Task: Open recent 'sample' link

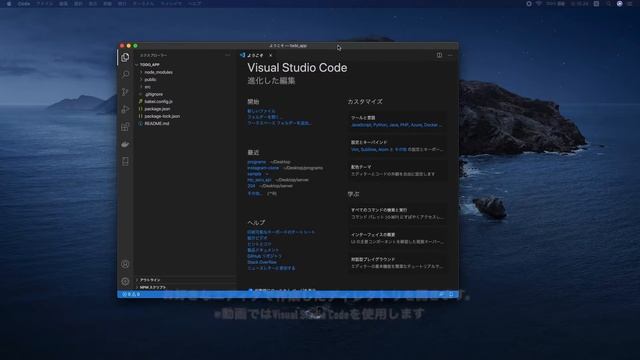Action: (x=254, y=174)
